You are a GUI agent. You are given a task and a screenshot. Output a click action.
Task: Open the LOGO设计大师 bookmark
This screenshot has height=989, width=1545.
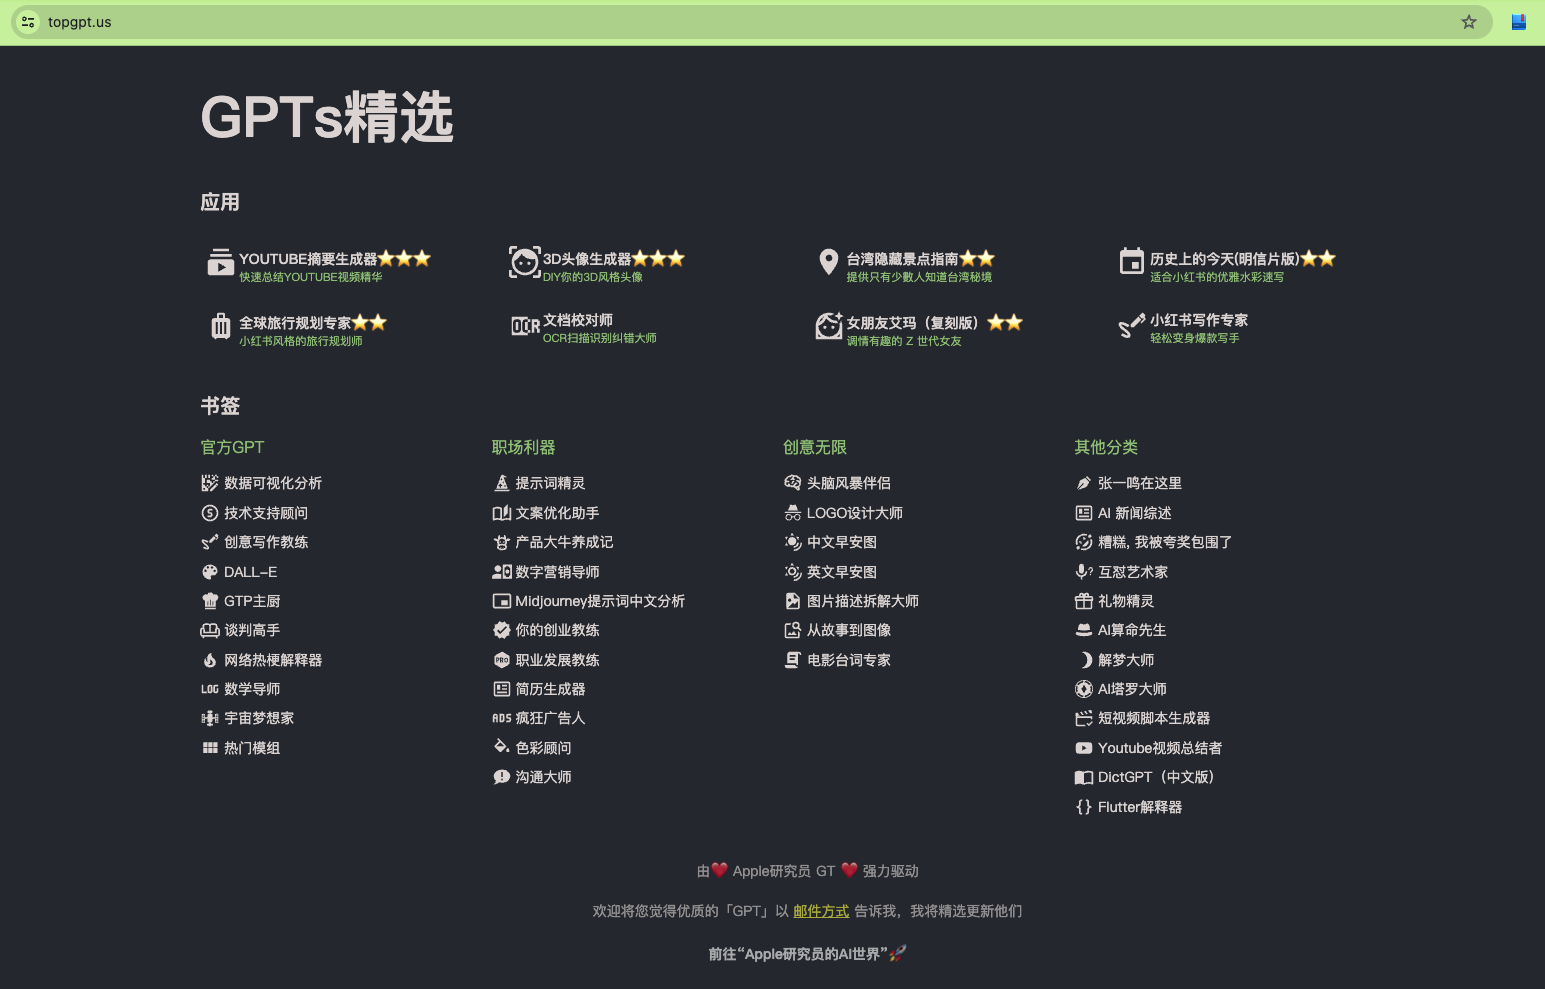[x=855, y=513]
